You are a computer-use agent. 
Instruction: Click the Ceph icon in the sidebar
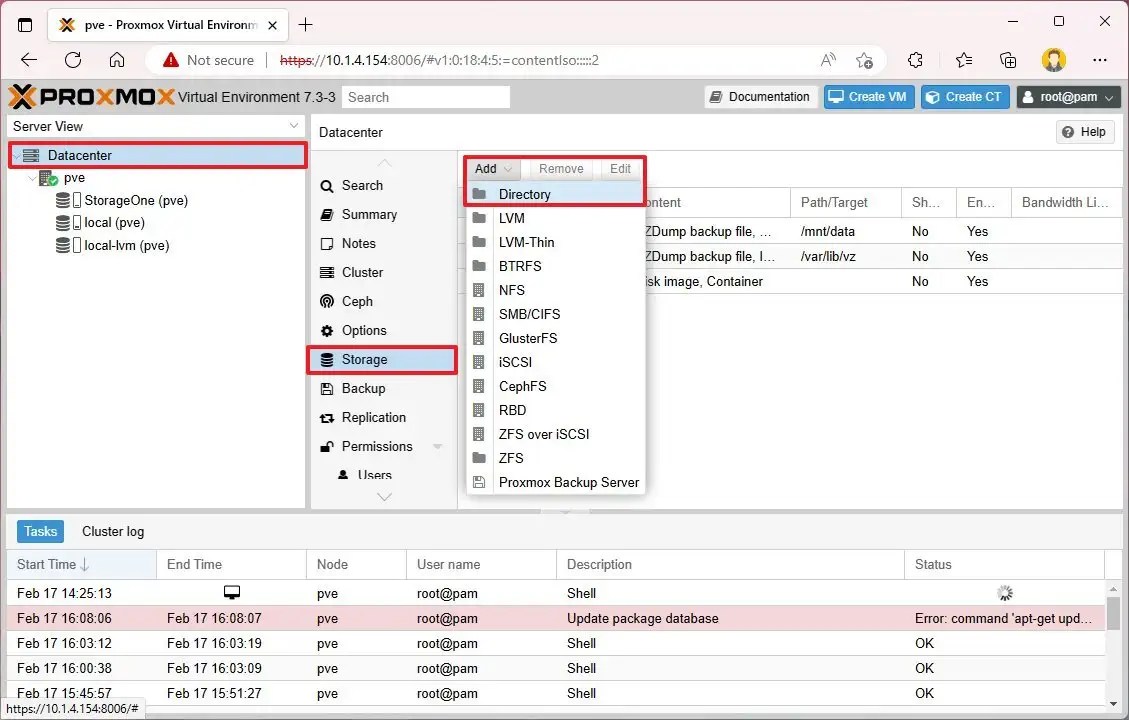[x=326, y=301]
